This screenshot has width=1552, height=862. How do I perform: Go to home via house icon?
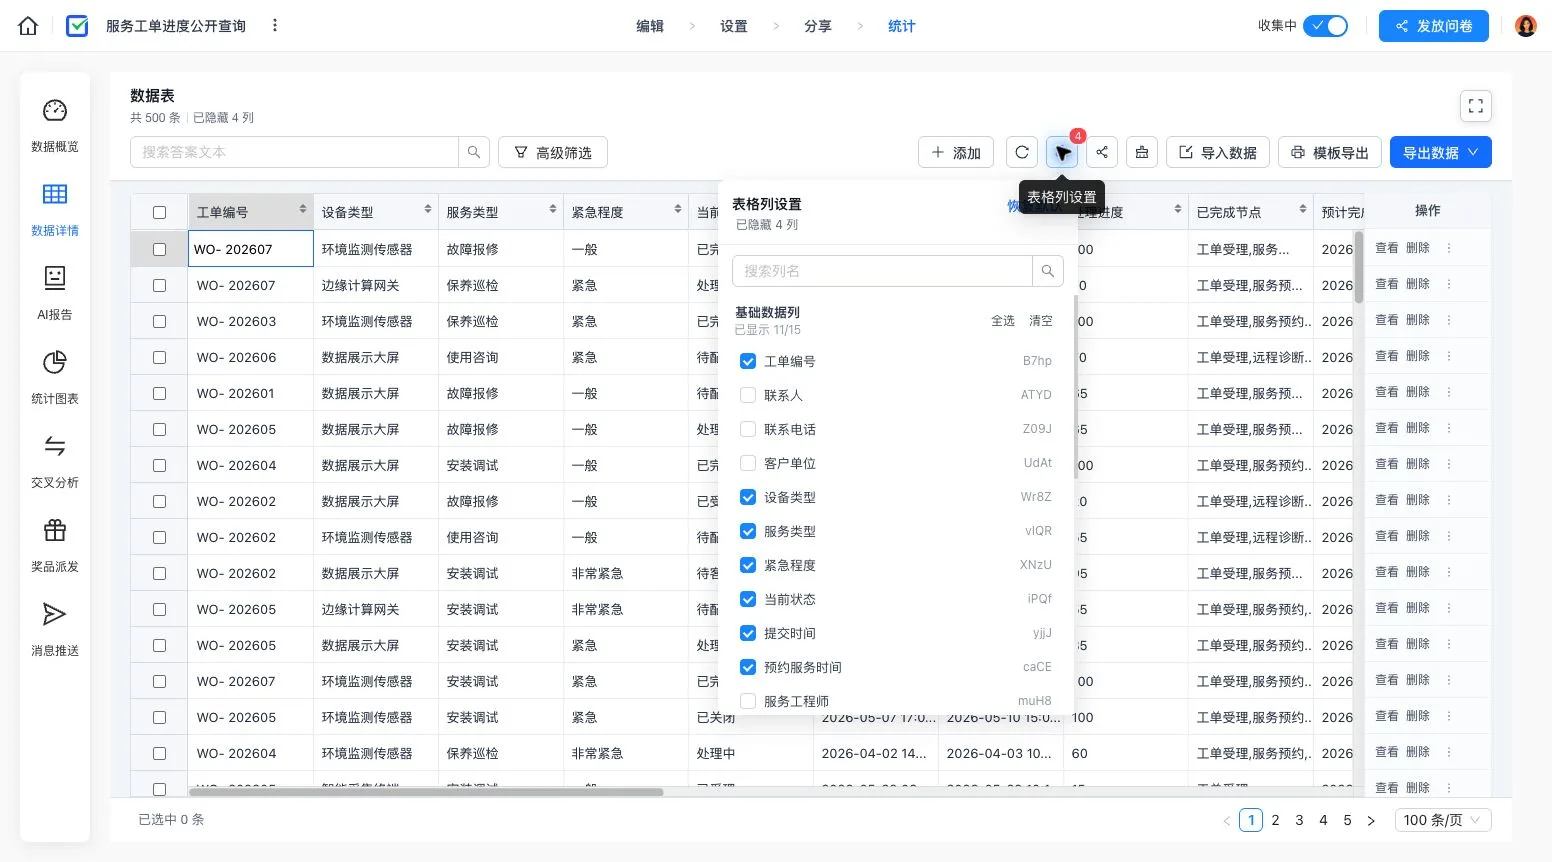[x=28, y=26]
